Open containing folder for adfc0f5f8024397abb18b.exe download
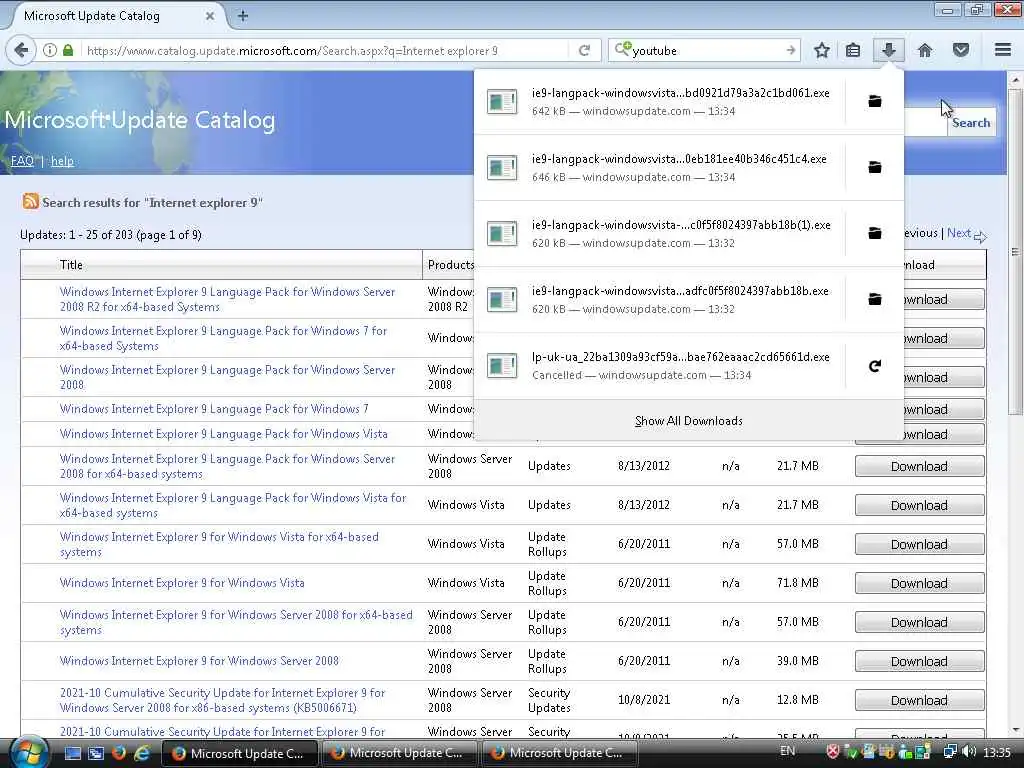The height and width of the screenshot is (768, 1024). coord(874,299)
